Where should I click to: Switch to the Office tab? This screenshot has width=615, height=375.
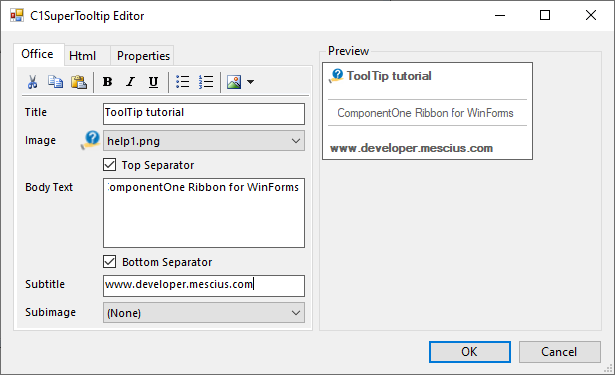click(38, 54)
